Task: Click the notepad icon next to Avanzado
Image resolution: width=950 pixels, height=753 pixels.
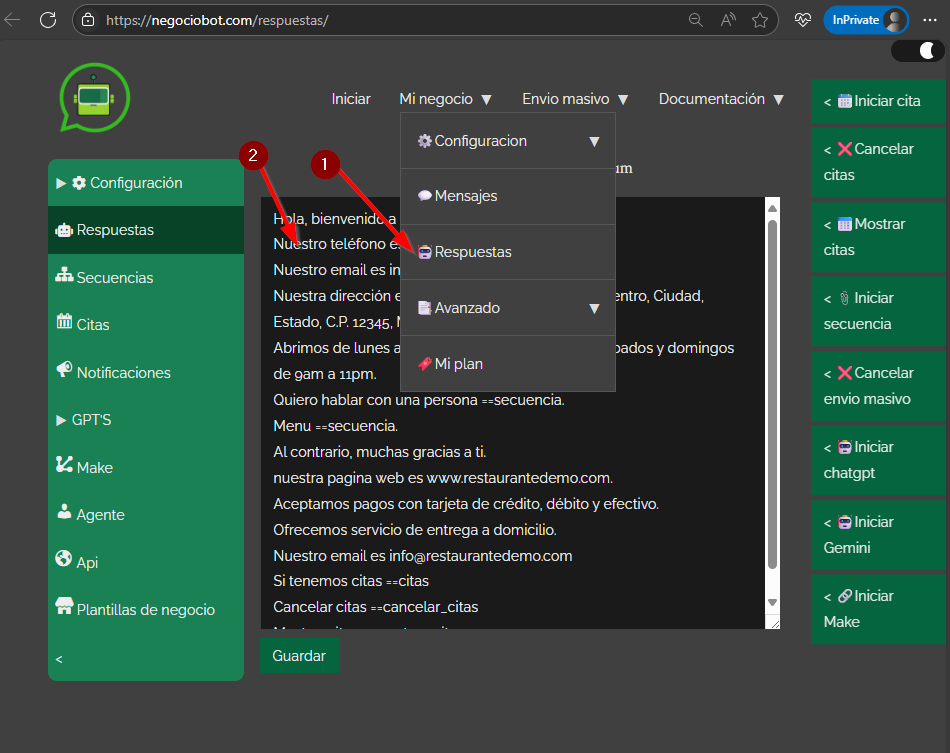Action: [425, 308]
